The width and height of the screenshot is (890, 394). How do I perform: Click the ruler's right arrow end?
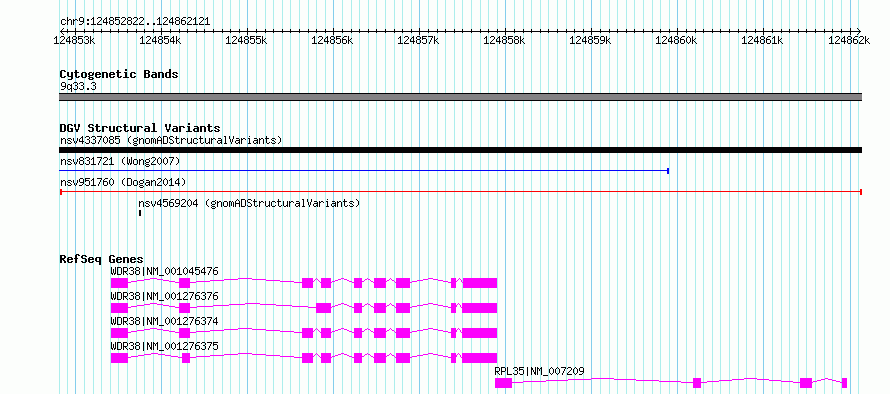pyautogui.click(x=859, y=31)
